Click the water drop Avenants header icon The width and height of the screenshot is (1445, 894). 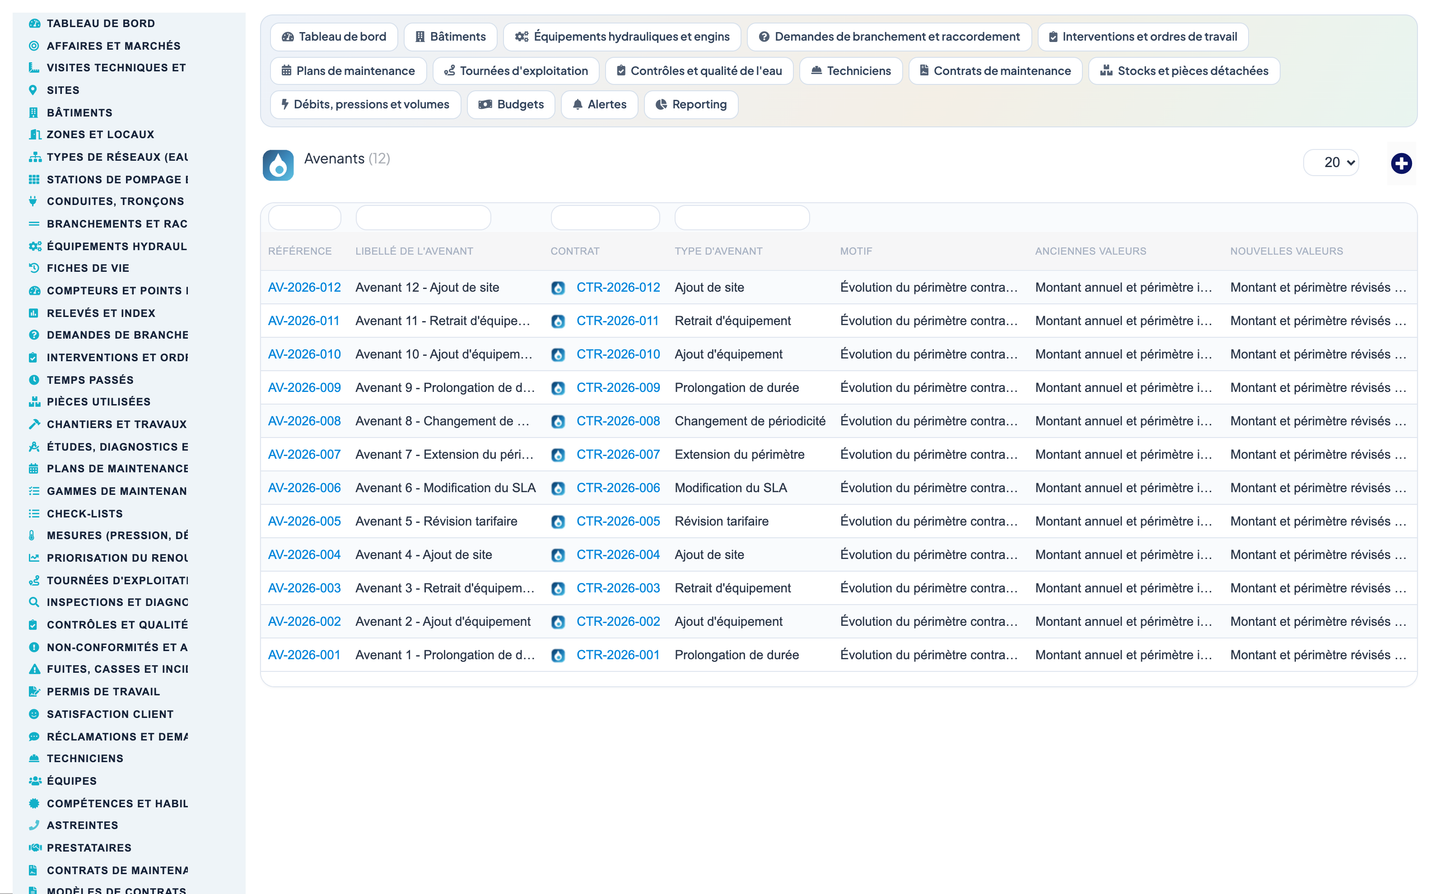coord(278,165)
